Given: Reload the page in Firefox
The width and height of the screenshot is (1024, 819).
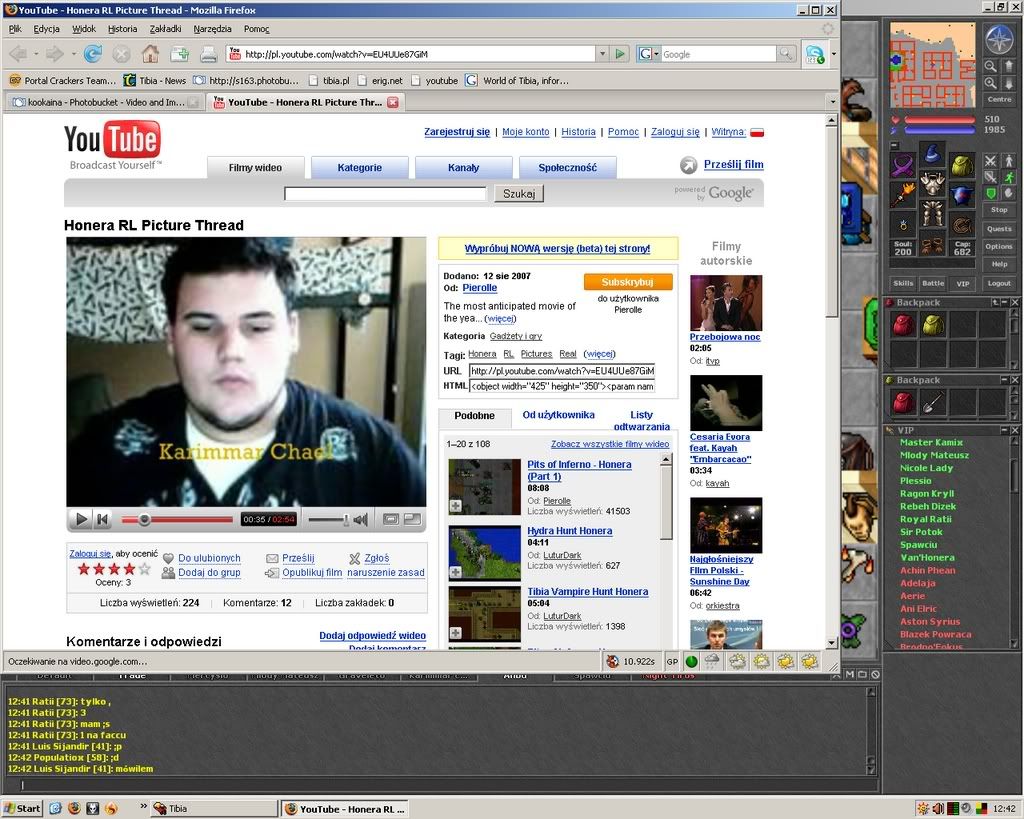Looking at the screenshot, I should click(x=93, y=54).
